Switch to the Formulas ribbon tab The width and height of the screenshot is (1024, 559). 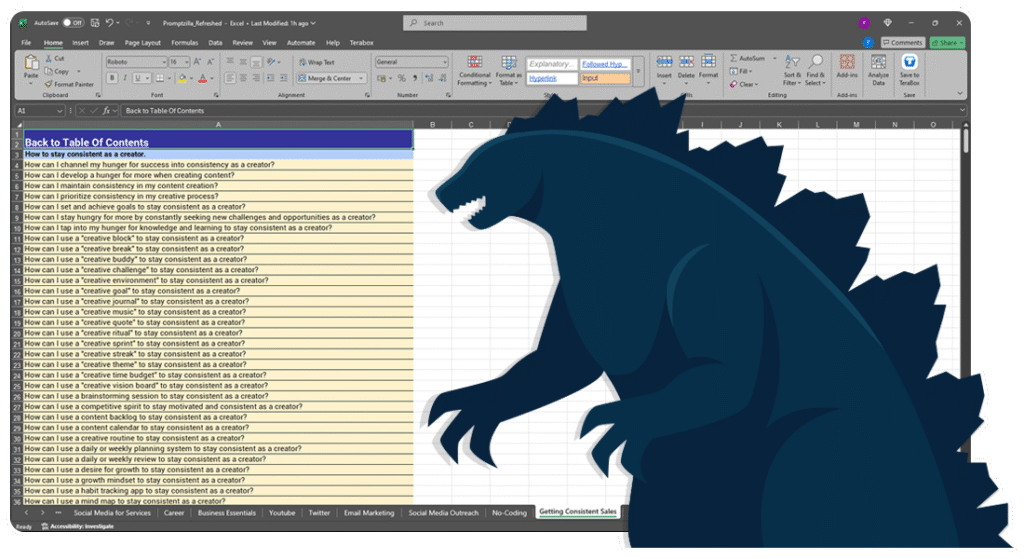184,42
